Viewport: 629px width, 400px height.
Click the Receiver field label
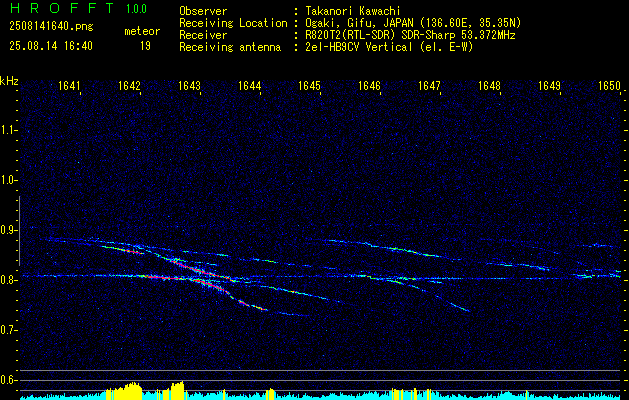[x=203, y=35]
